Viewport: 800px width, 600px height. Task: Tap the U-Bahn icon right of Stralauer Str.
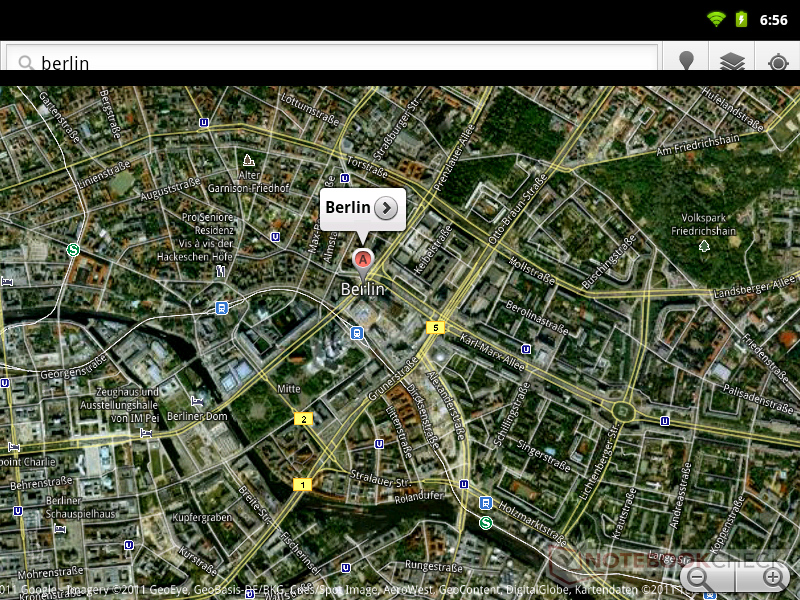(x=464, y=484)
